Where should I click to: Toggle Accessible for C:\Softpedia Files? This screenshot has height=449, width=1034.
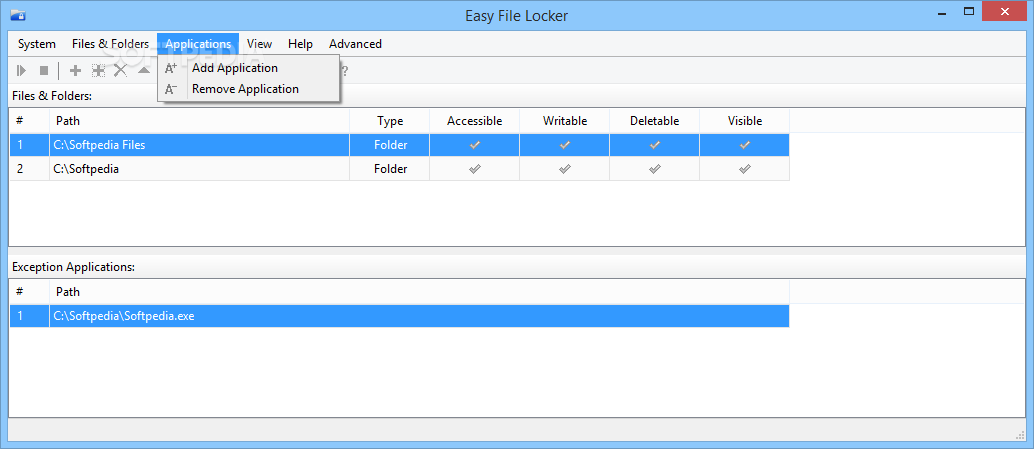474,145
